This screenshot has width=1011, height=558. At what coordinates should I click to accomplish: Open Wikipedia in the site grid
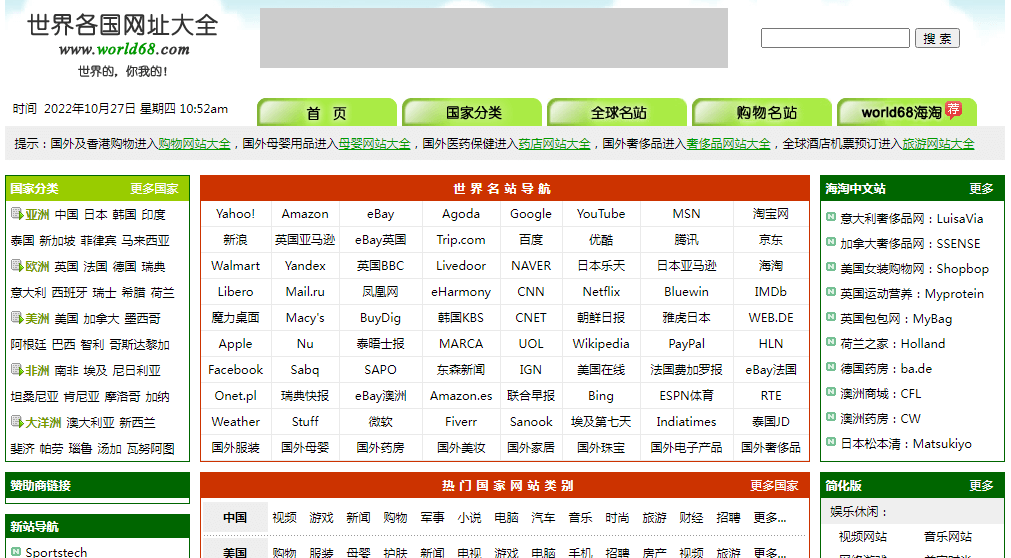601,344
